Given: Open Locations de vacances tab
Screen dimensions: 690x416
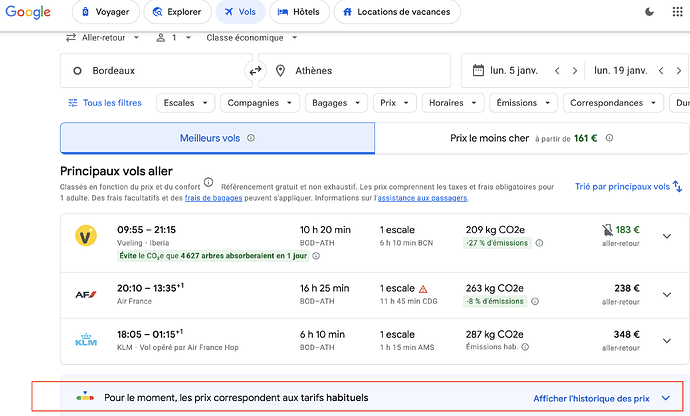Looking at the screenshot, I should pyautogui.click(x=397, y=12).
